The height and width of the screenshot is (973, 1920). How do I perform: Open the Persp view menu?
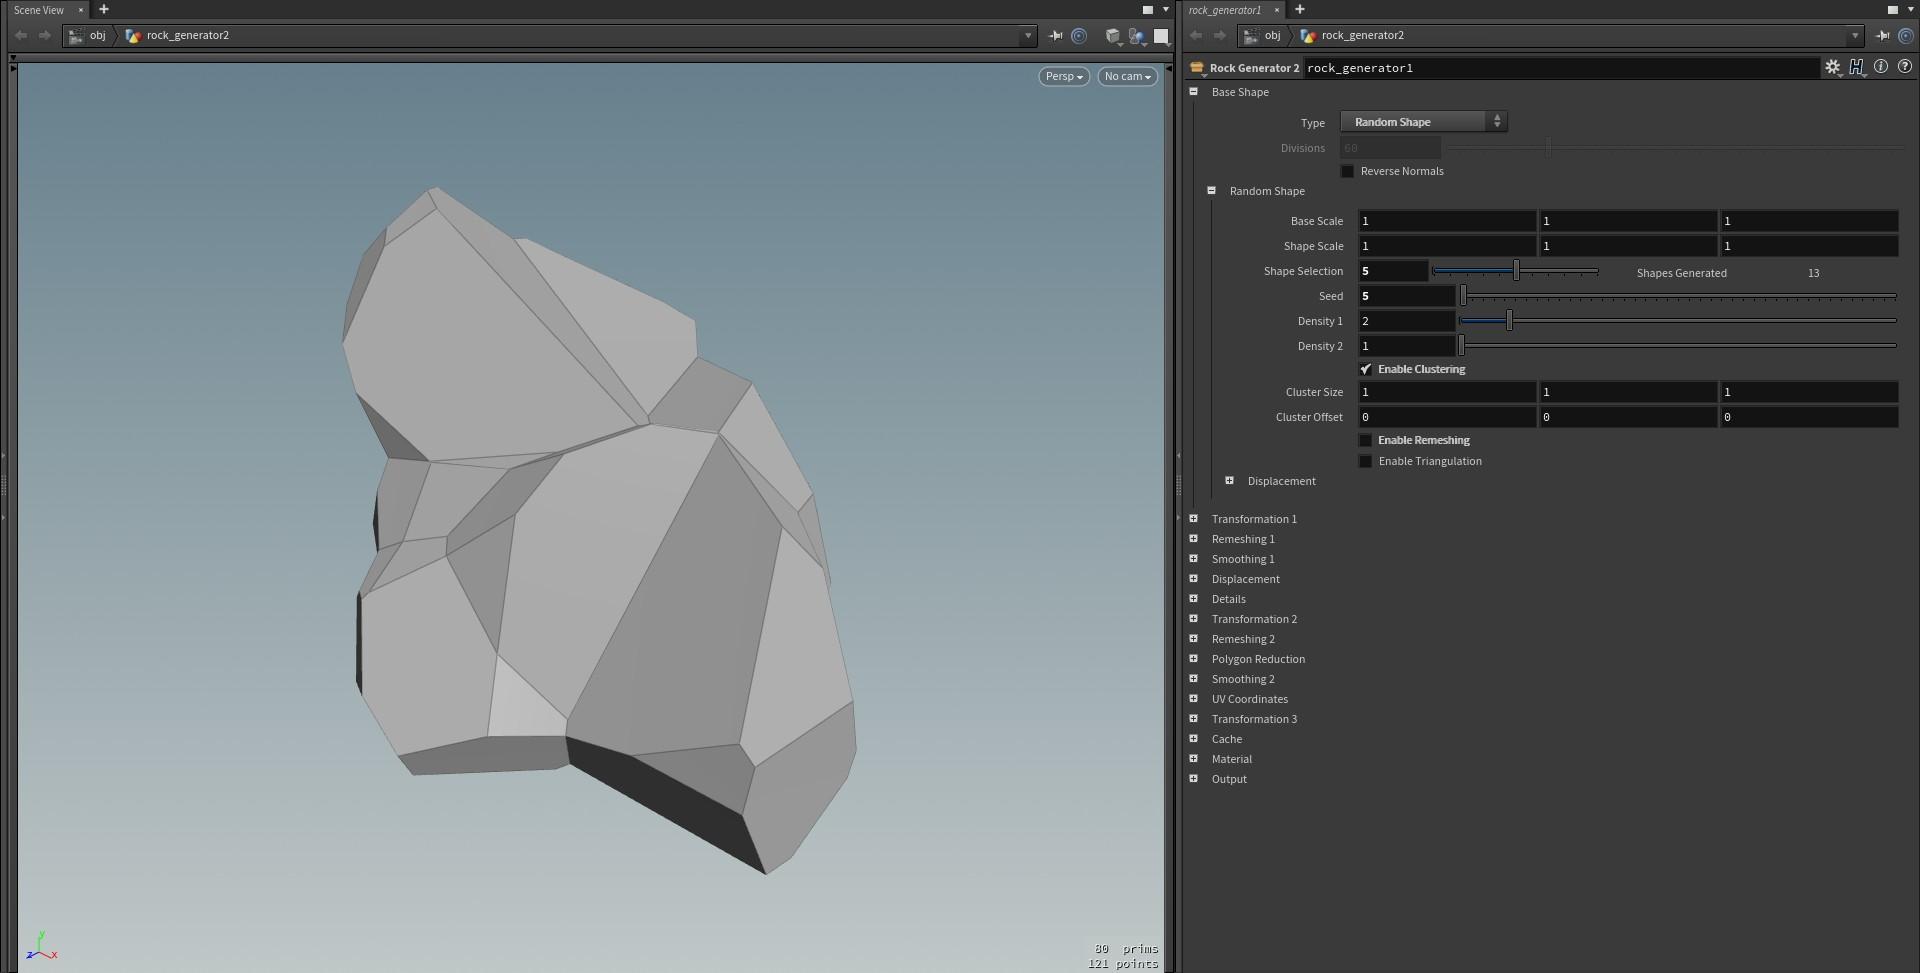point(1063,76)
